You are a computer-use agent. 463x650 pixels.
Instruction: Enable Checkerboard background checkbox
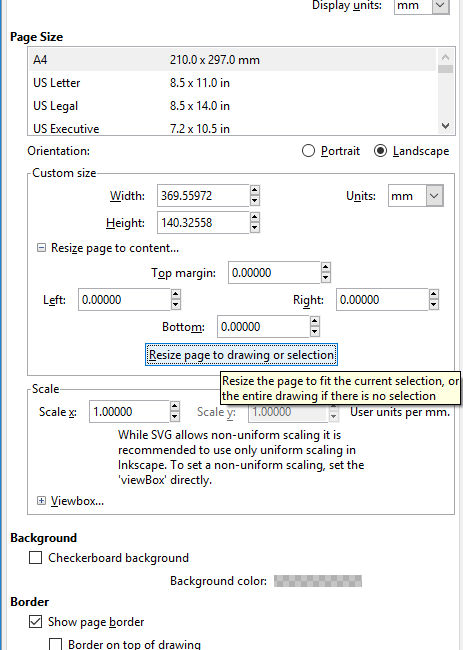[36, 558]
